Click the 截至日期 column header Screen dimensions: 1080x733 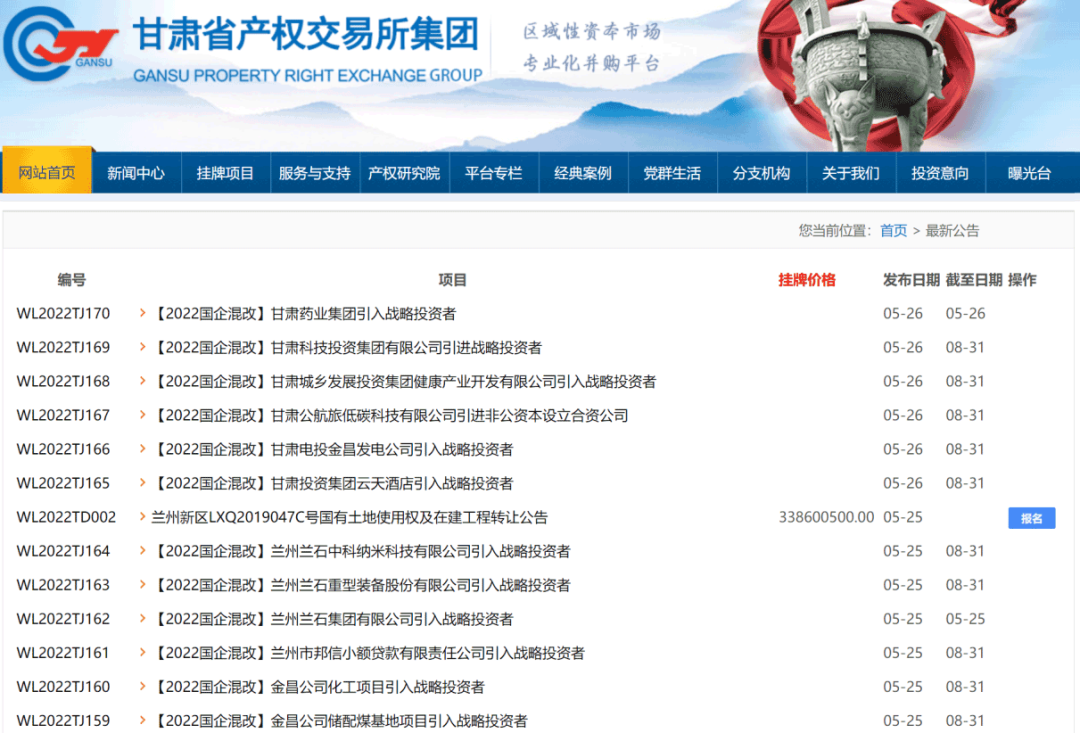click(974, 280)
